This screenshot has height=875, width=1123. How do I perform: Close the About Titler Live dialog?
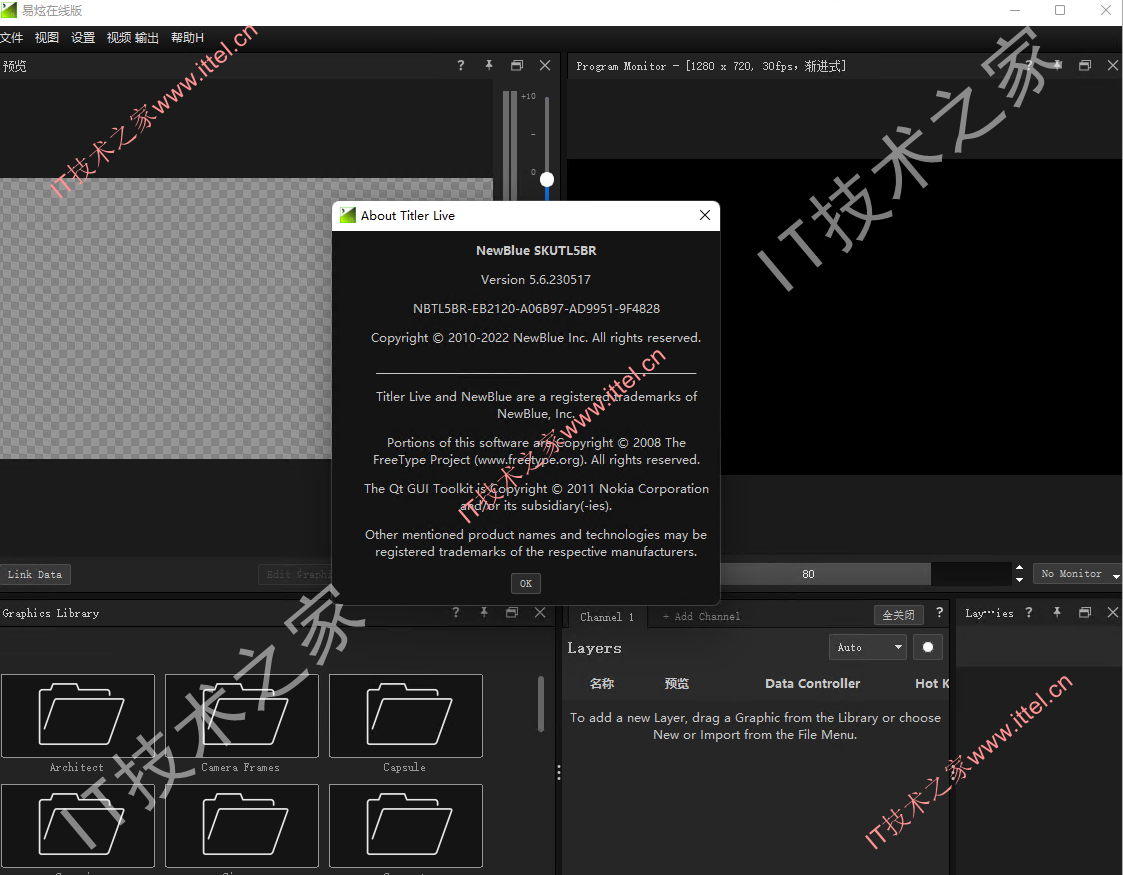click(705, 216)
